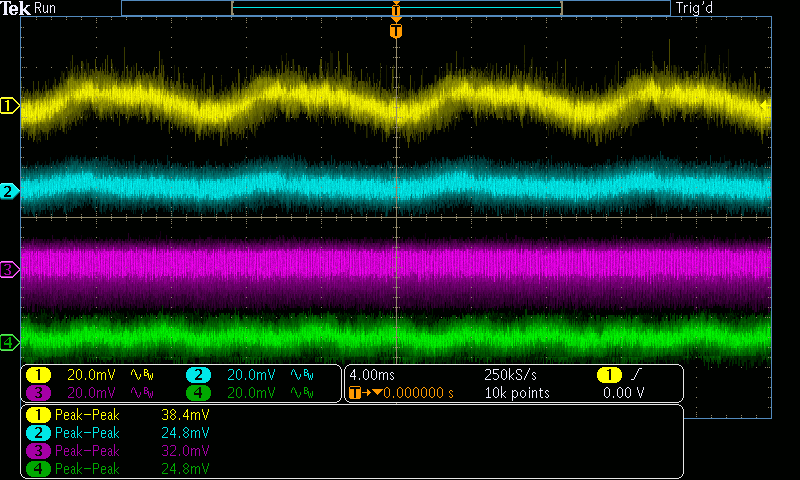This screenshot has height=480, width=800.
Task: Toggle the Run acquisition status
Action: (46, 8)
